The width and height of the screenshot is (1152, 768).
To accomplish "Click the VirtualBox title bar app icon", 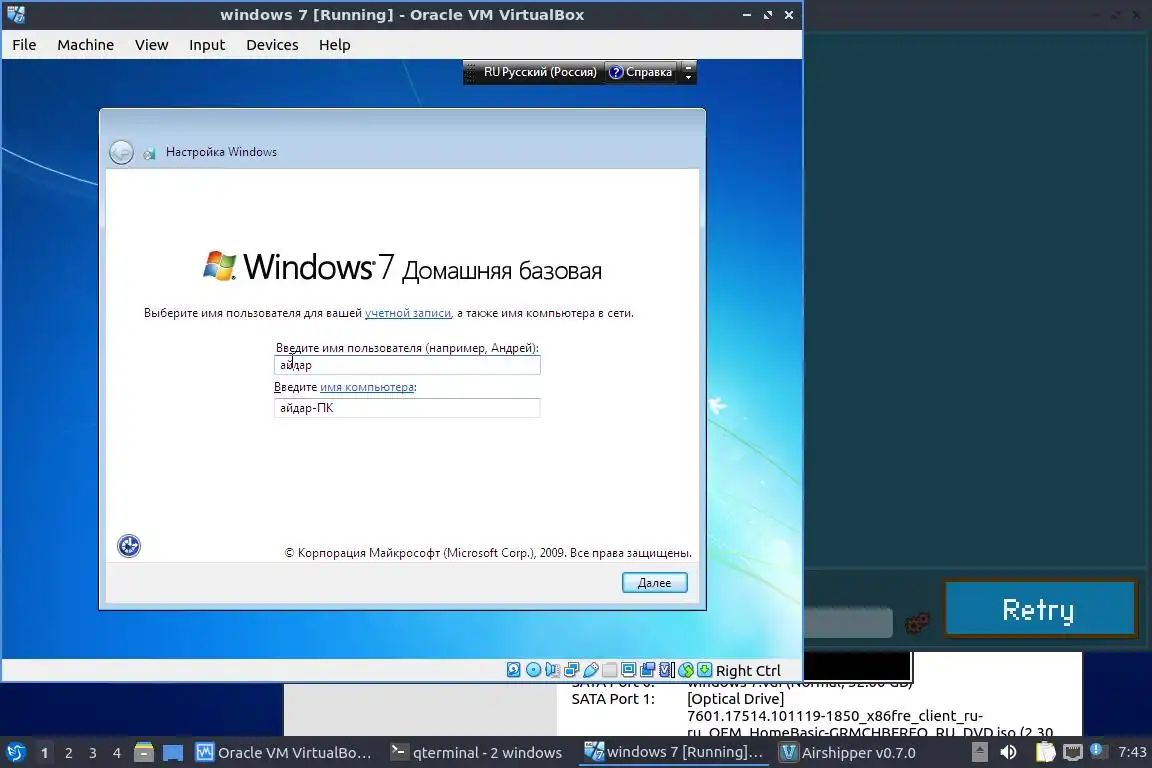I will point(15,14).
